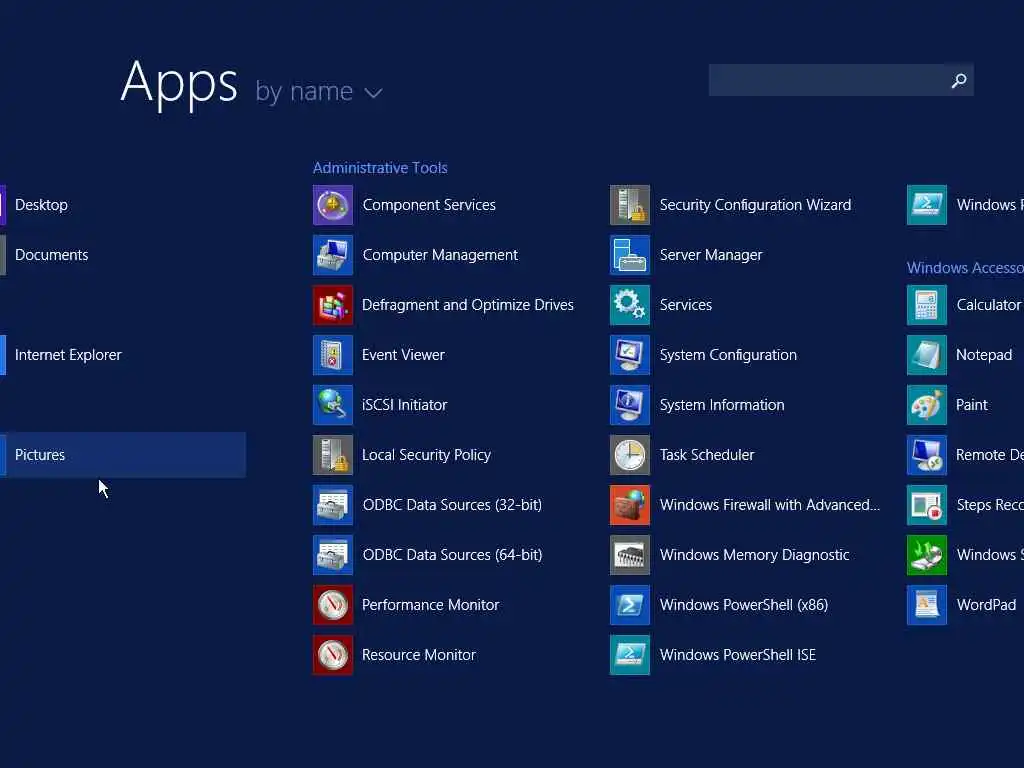Launch the WordPad icon
Viewport: 1024px width, 768px height.
(x=927, y=605)
